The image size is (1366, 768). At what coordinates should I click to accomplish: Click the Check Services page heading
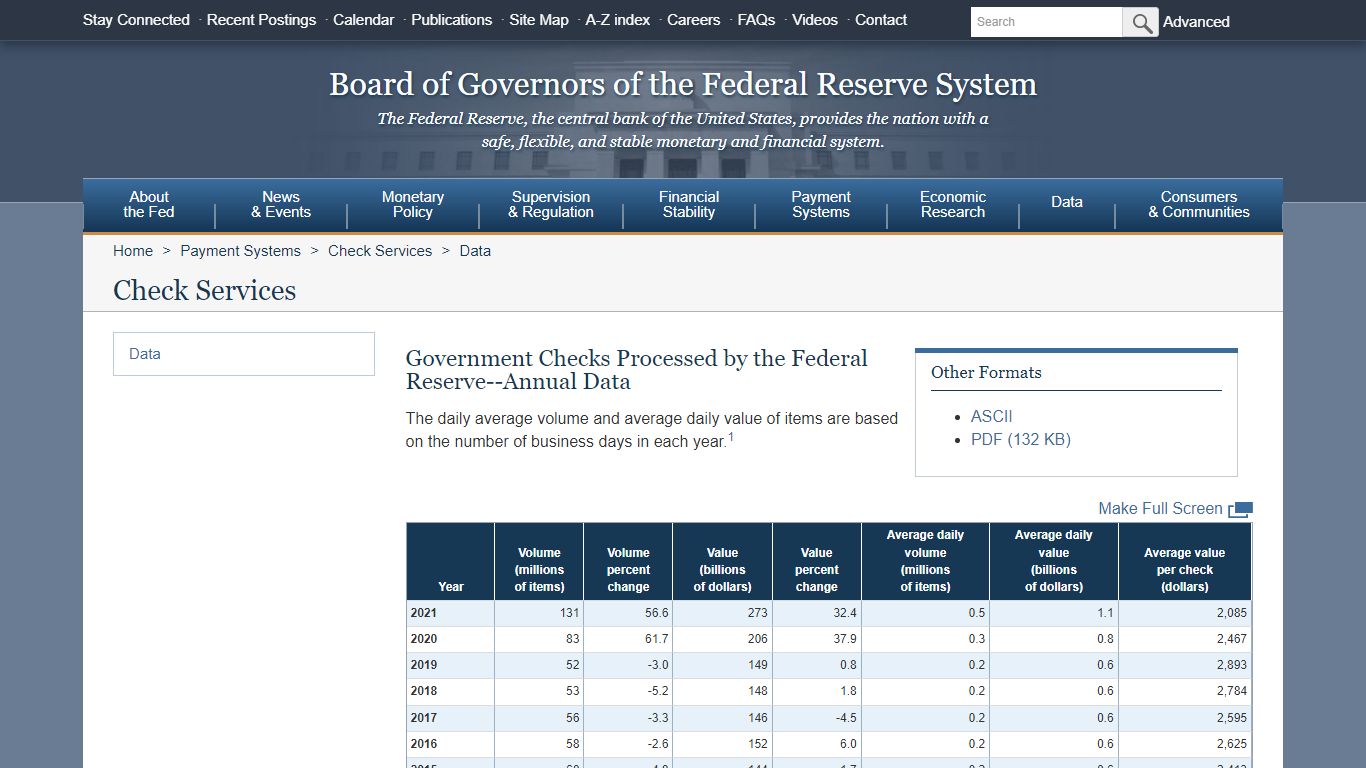[205, 291]
